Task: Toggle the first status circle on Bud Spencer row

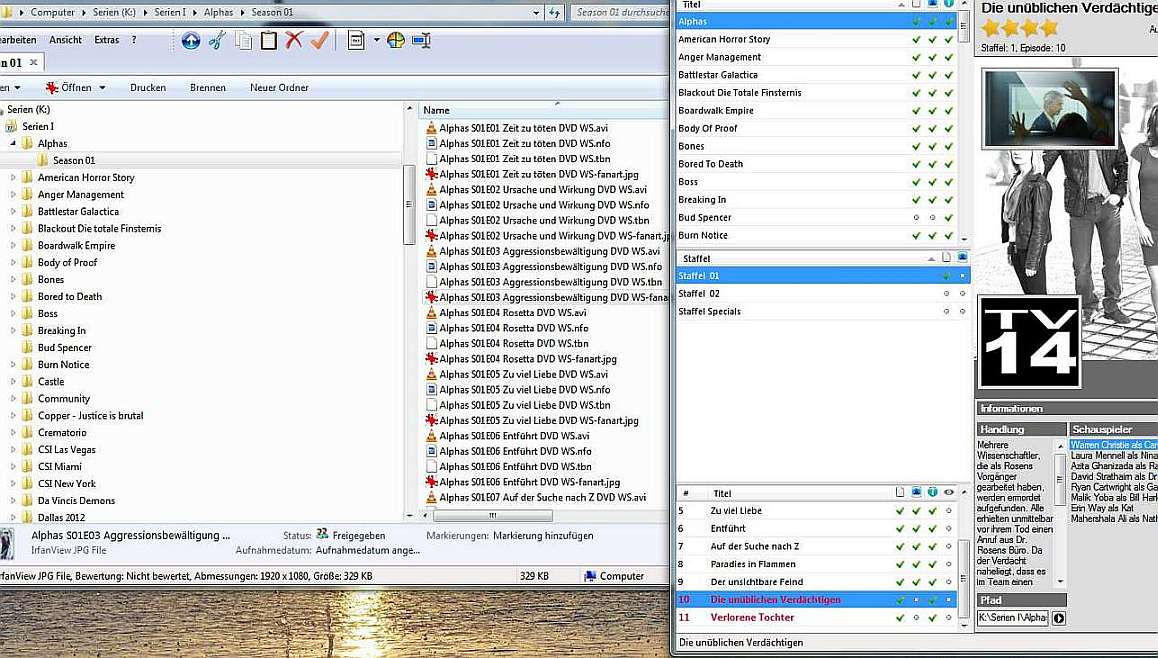Action: (917, 218)
